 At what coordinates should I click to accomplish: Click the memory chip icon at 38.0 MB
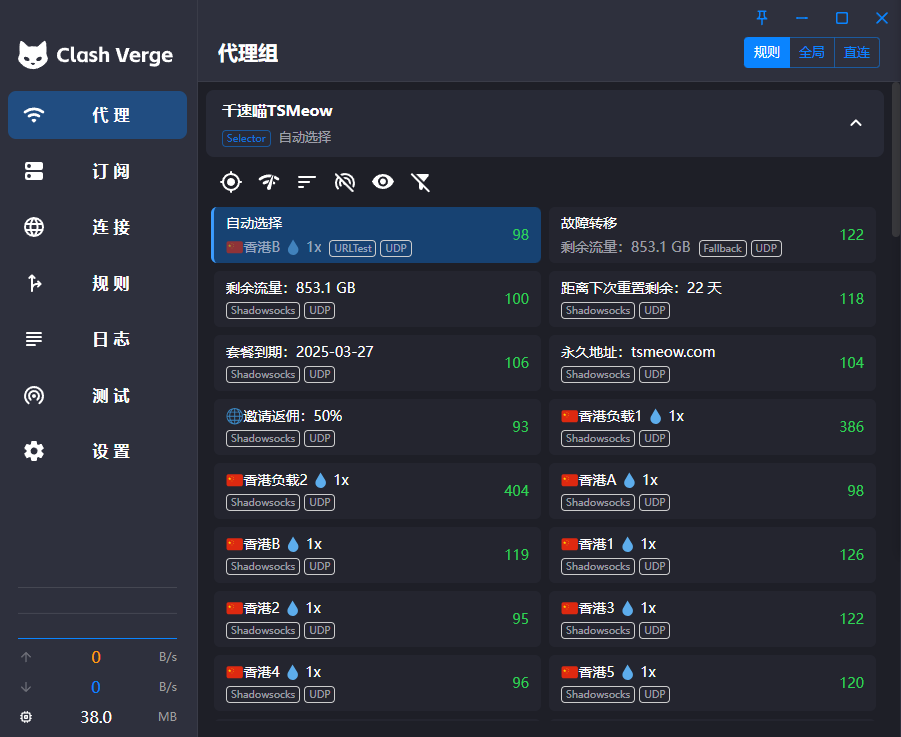pyautogui.click(x=26, y=717)
